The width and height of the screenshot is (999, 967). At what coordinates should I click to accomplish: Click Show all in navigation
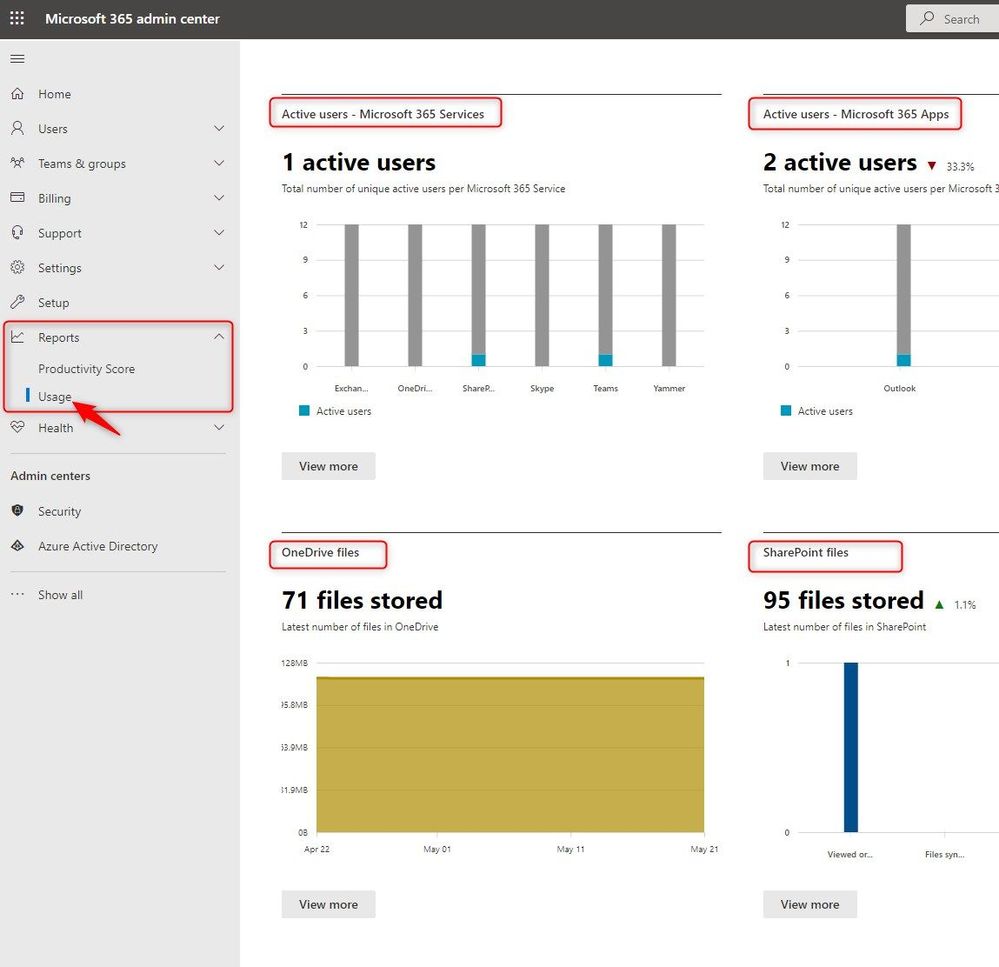pyautogui.click(x=61, y=595)
